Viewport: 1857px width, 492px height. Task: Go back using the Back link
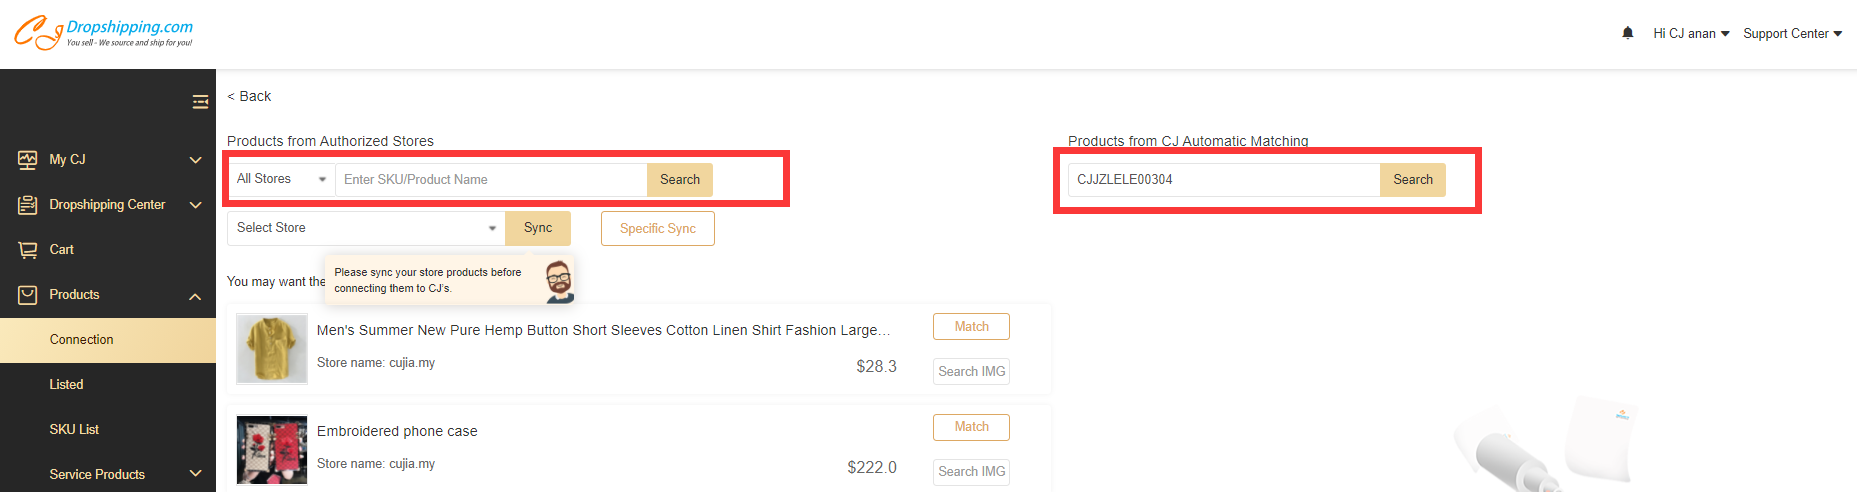tap(249, 96)
